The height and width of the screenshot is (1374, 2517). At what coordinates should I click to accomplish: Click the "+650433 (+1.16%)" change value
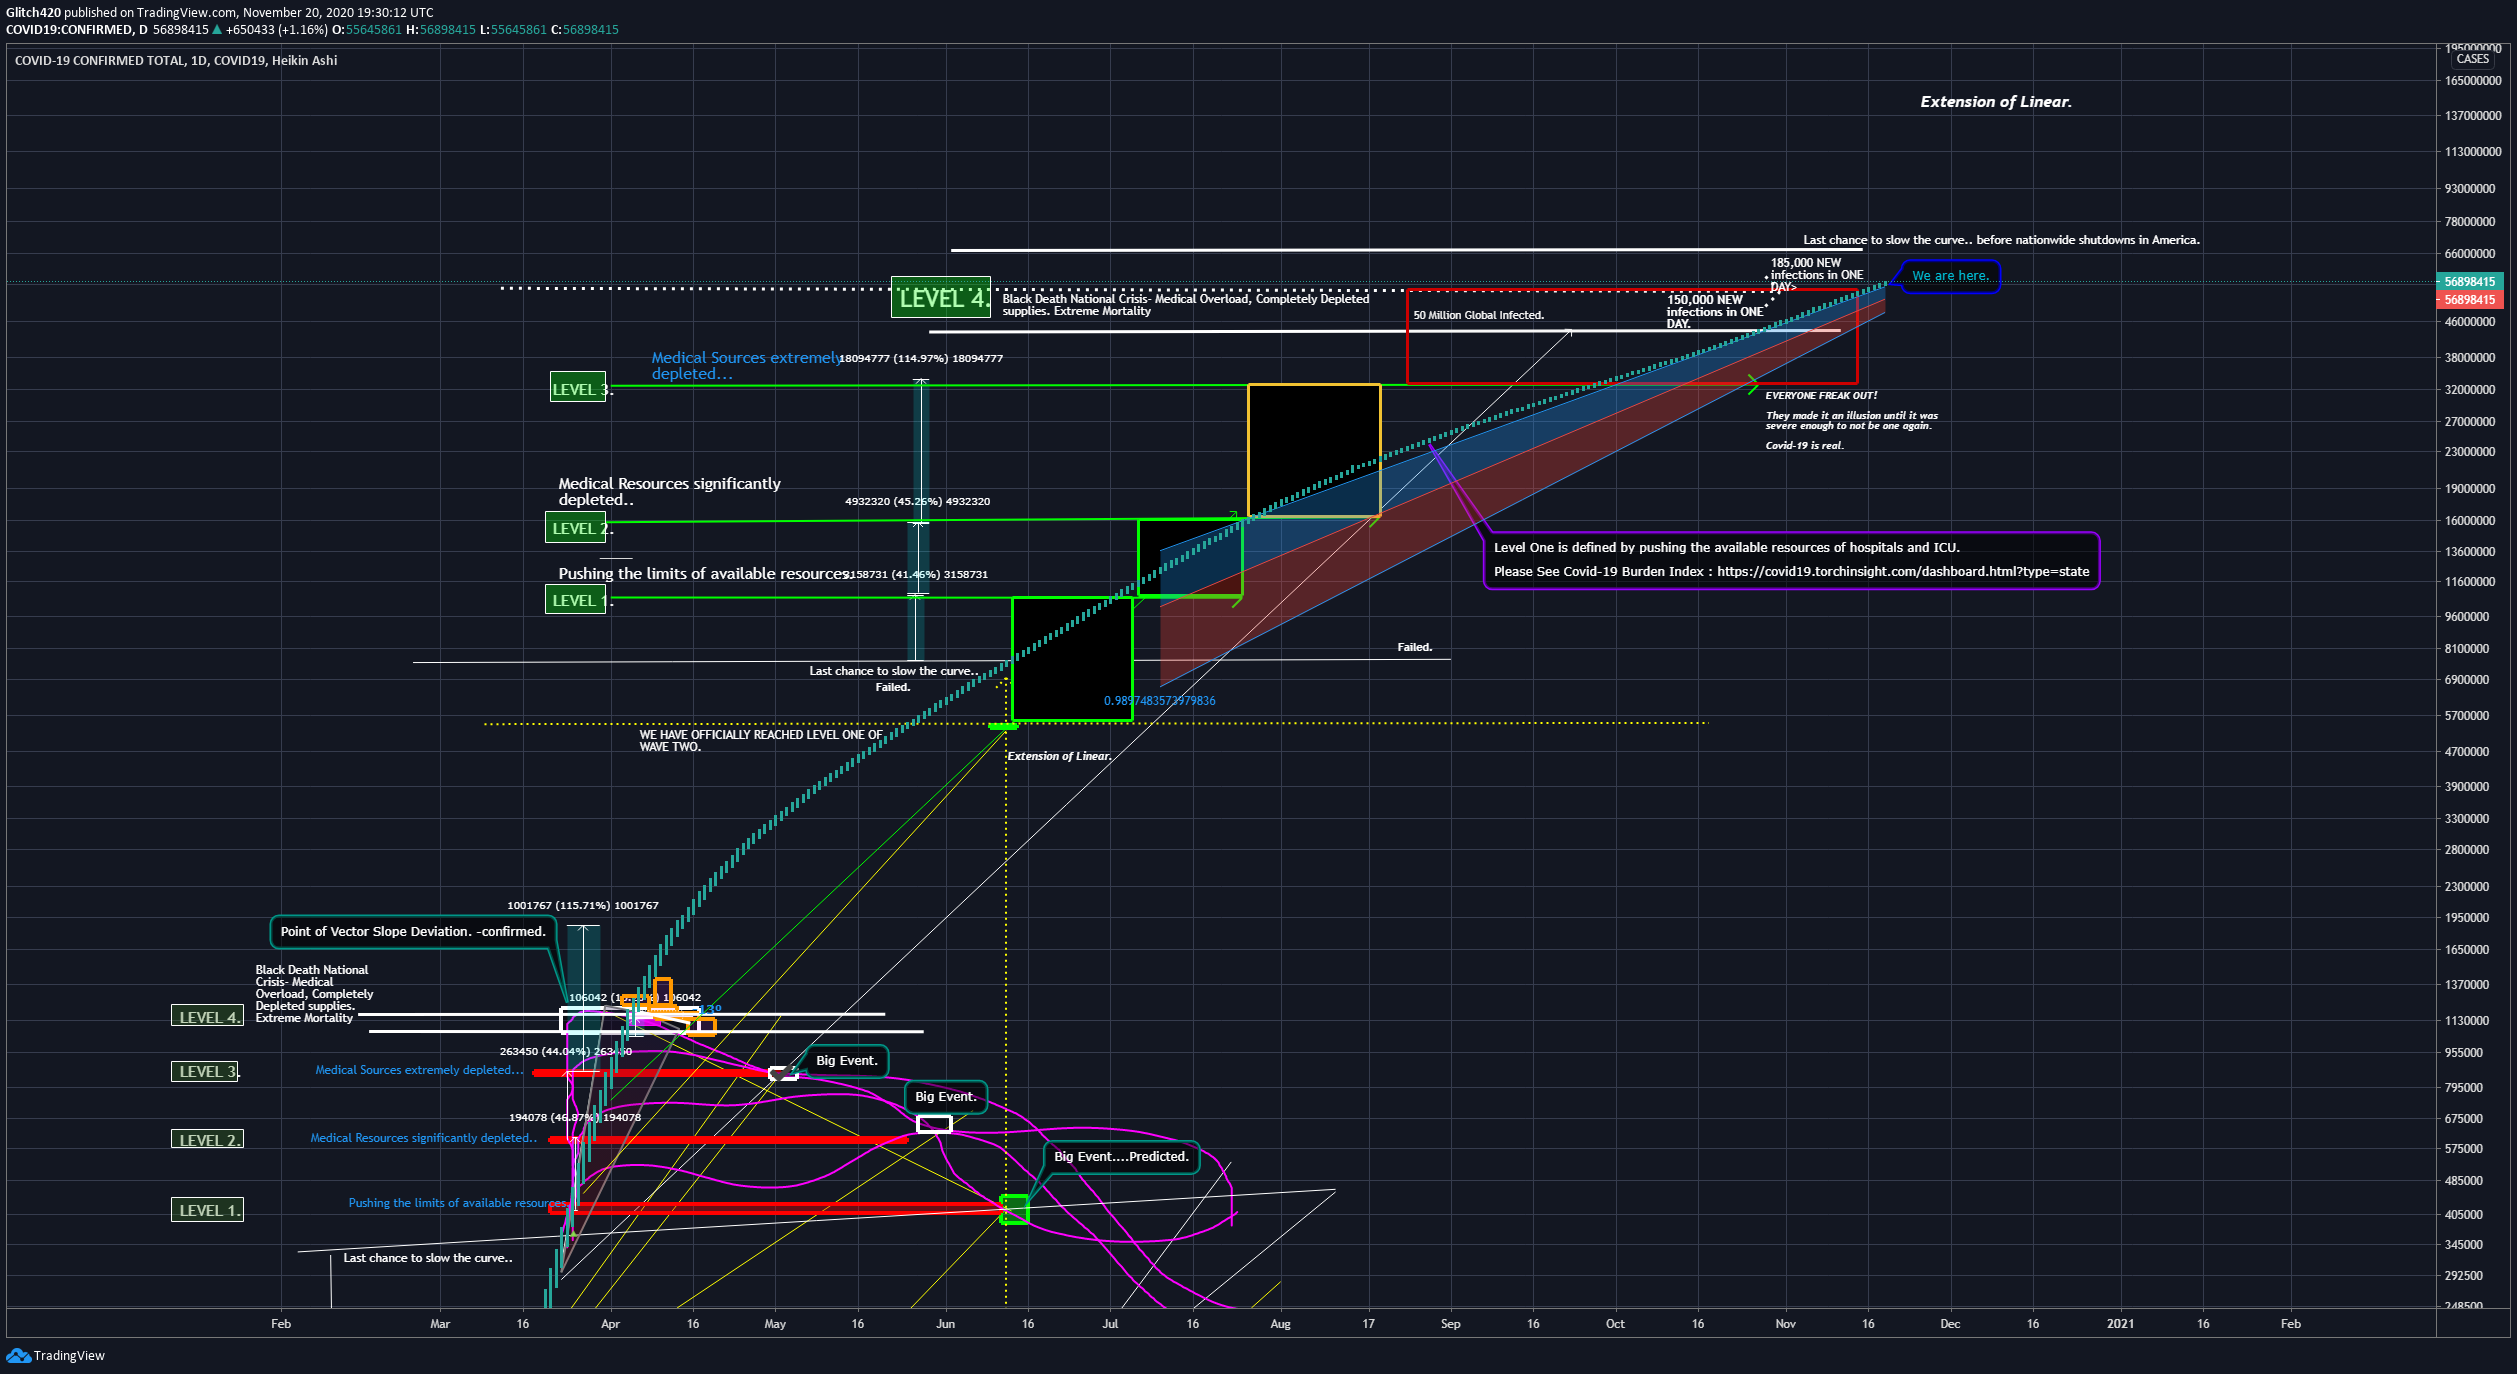coord(276,30)
